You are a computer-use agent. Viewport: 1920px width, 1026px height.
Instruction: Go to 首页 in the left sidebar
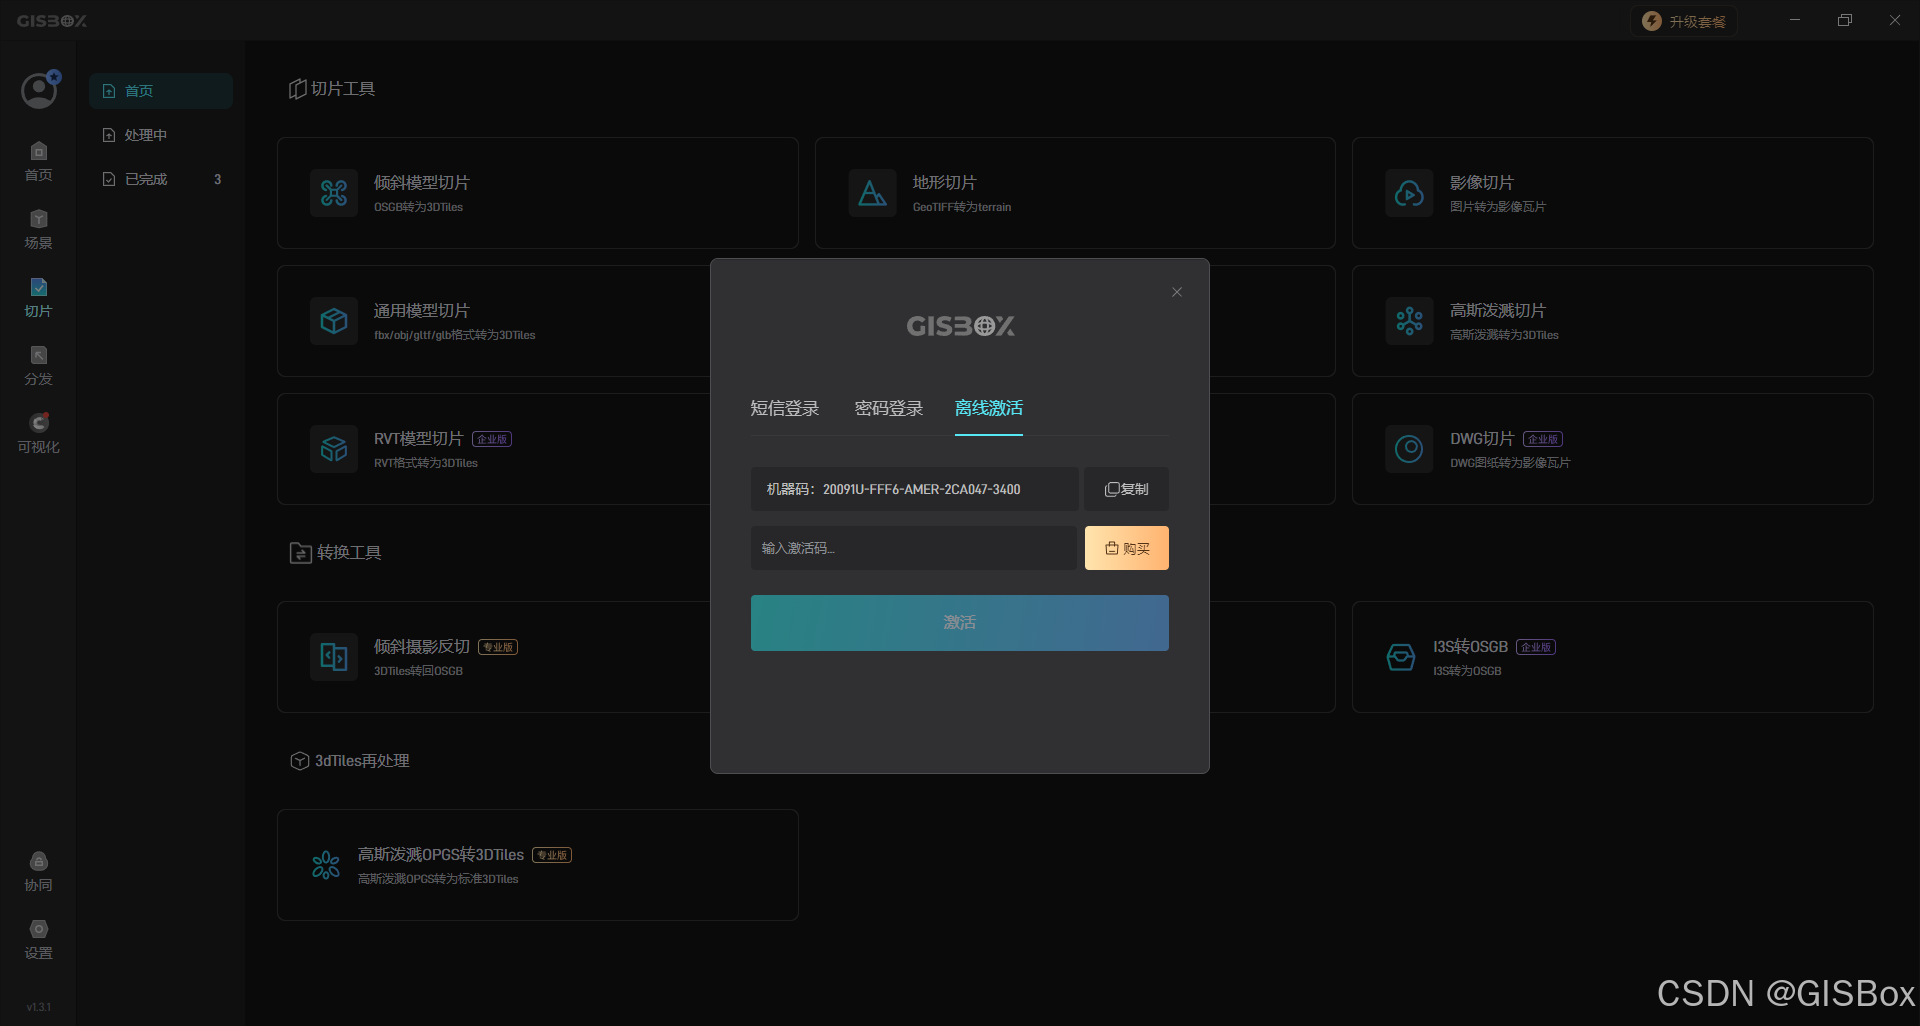38,162
